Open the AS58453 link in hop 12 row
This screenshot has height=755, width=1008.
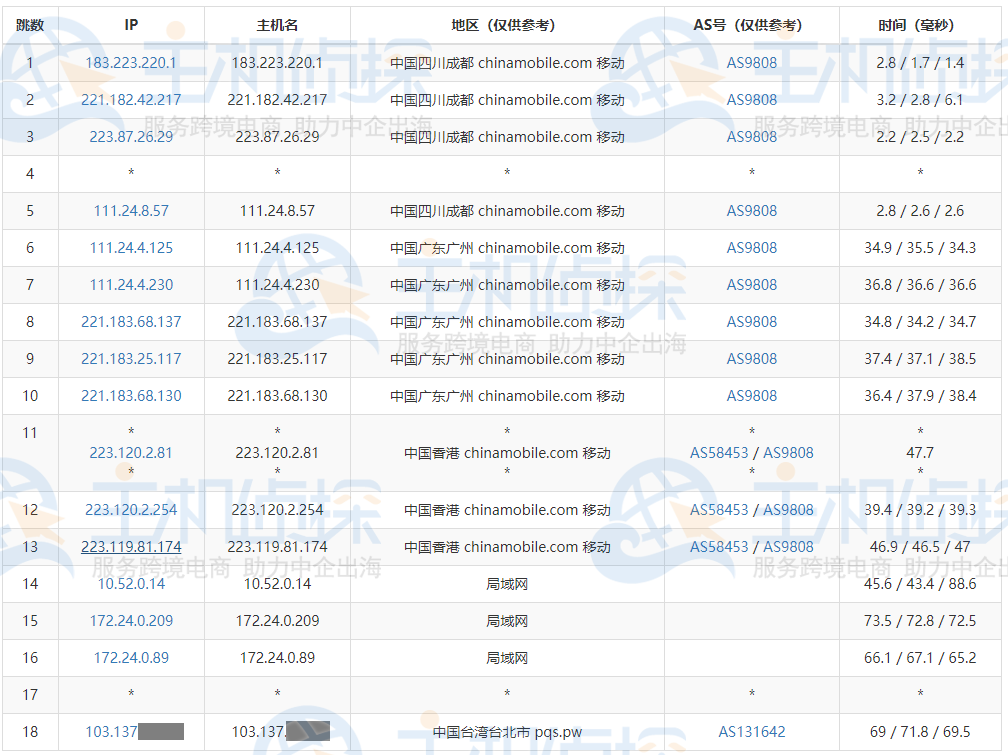click(x=719, y=510)
